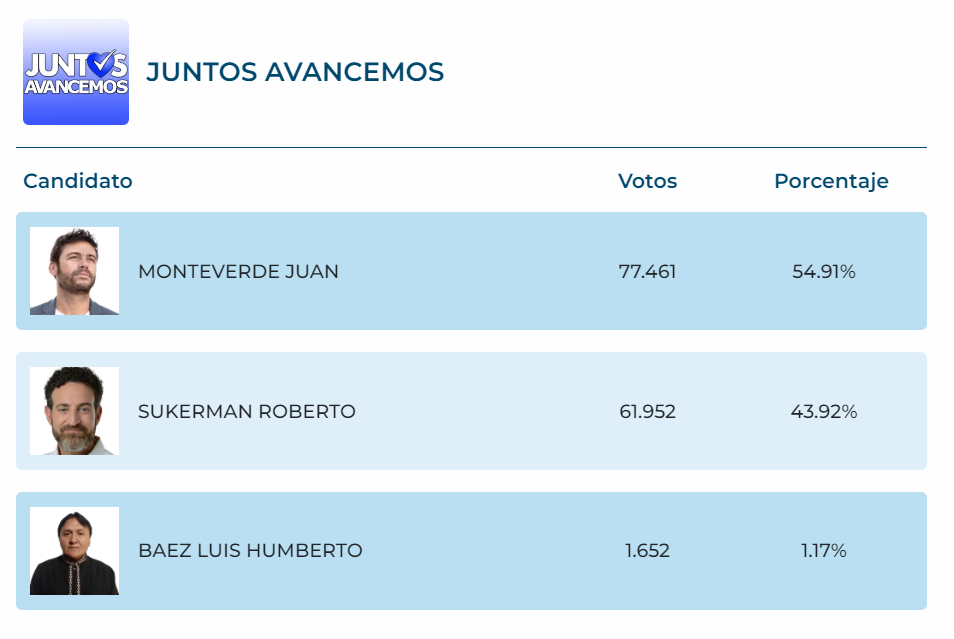Open Baez Luis Humberto's candidate photo
Screen dimensions: 954x639
(74, 551)
